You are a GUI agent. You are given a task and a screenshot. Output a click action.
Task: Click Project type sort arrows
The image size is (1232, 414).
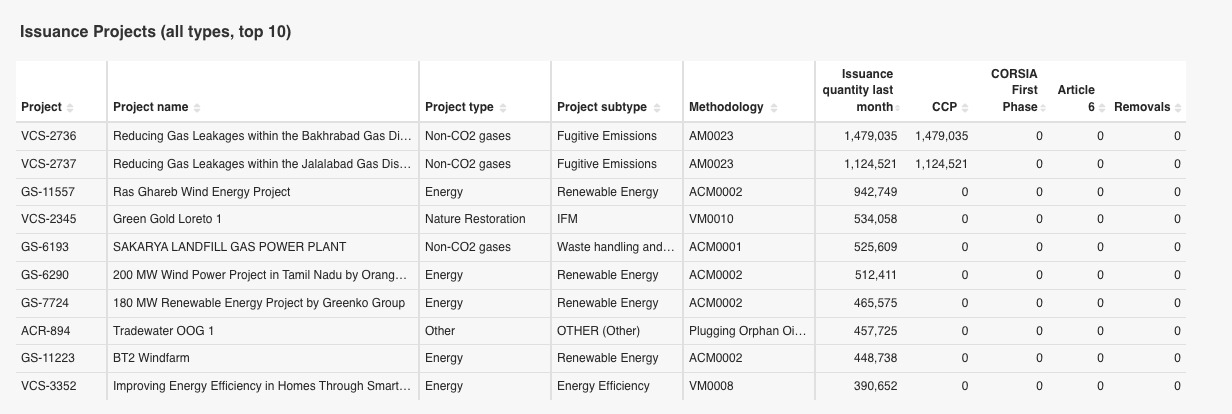click(x=502, y=108)
